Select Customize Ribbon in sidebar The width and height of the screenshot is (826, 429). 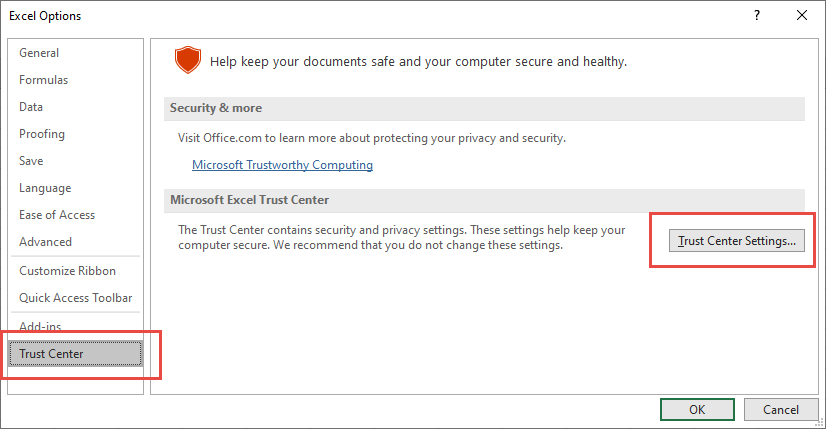pyautogui.click(x=67, y=271)
